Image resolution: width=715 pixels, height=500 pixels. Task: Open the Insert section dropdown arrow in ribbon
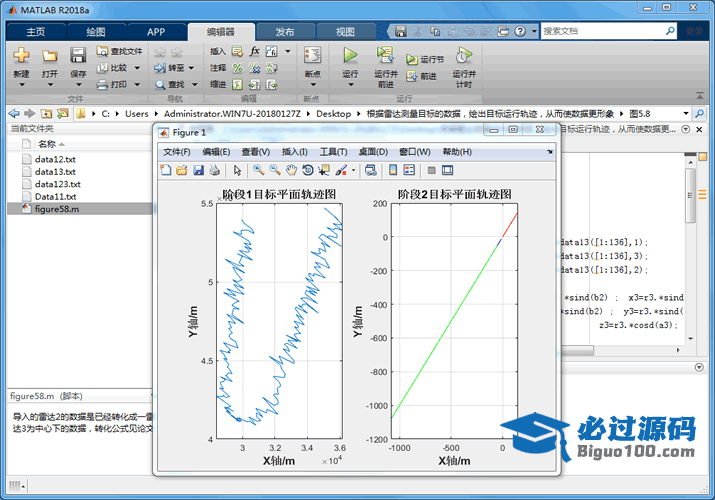tap(288, 51)
